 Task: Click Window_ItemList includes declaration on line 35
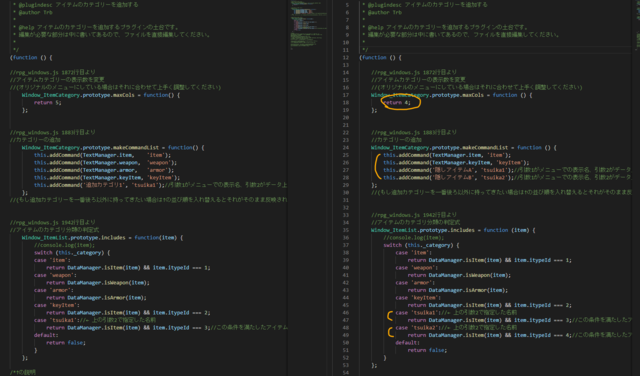pos(453,230)
